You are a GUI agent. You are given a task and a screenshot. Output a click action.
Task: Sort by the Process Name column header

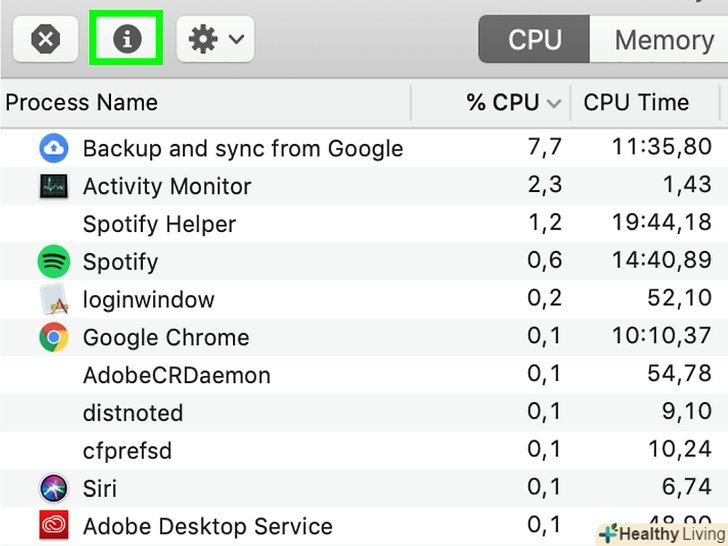[82, 102]
